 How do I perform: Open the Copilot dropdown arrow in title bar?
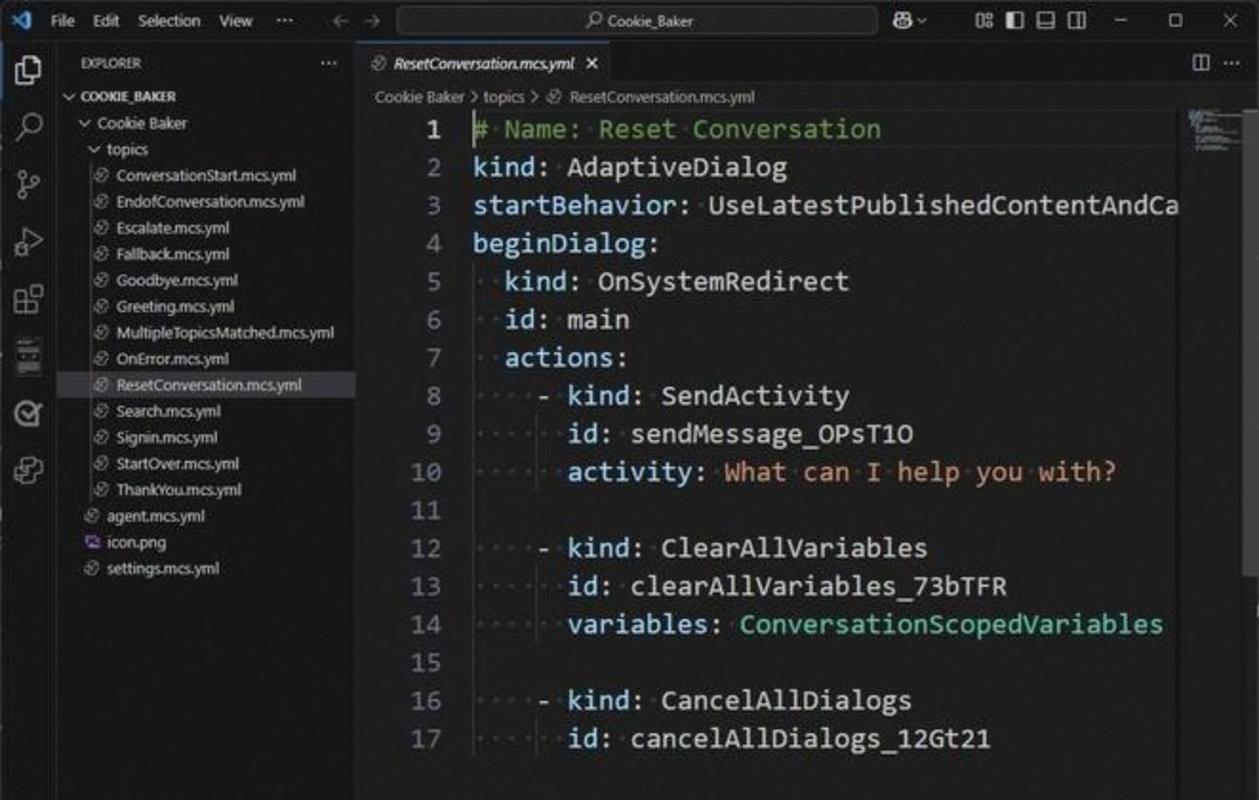(921, 21)
